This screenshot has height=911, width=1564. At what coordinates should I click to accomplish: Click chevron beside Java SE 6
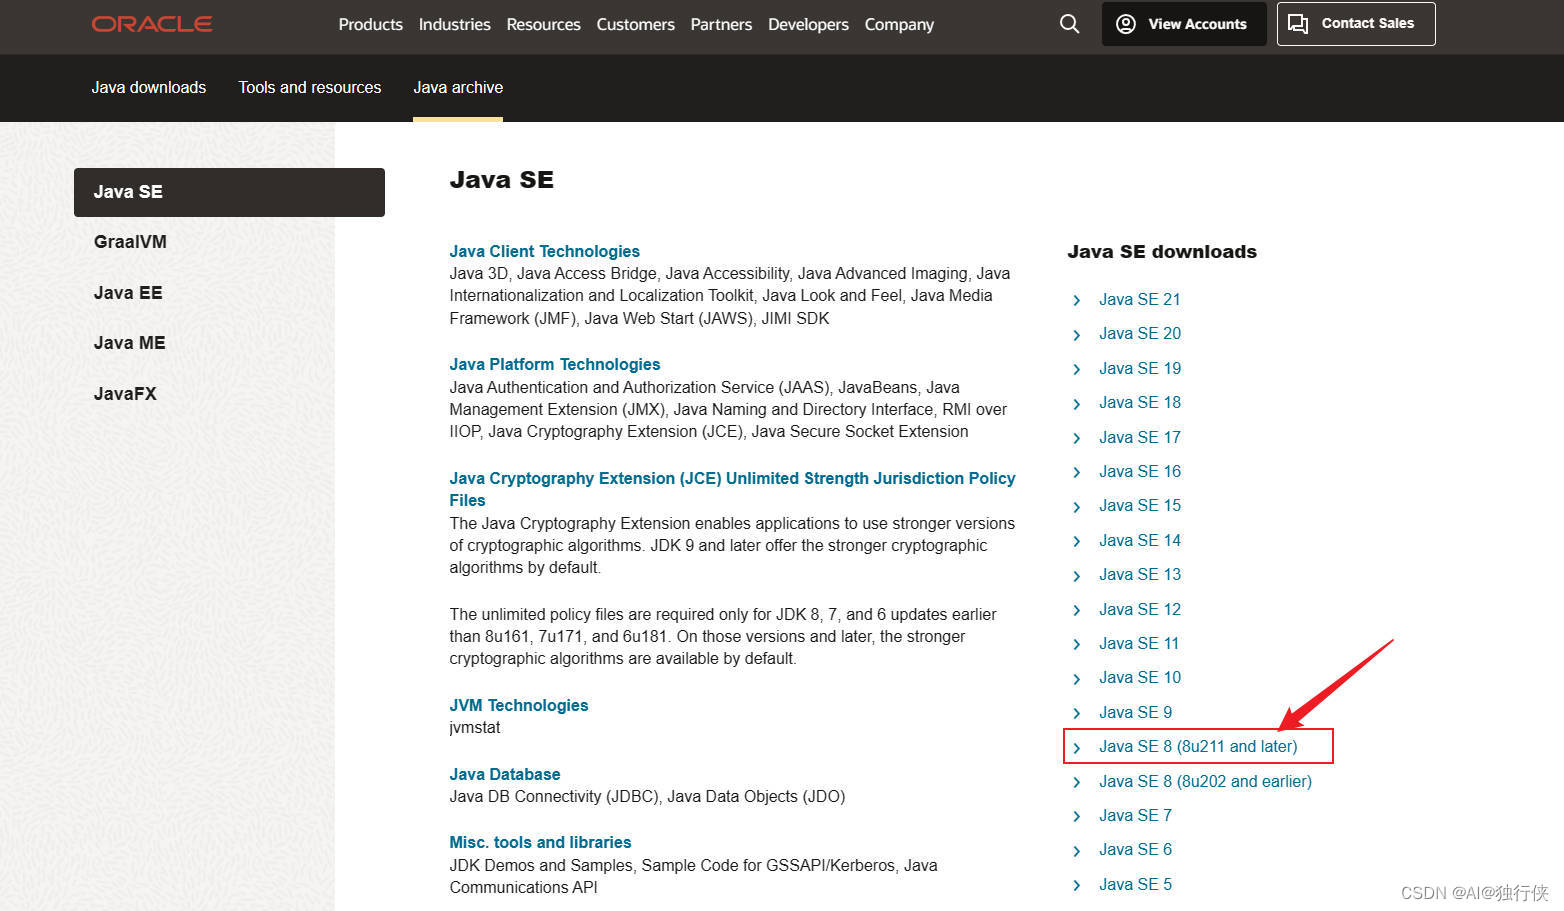pyautogui.click(x=1076, y=850)
